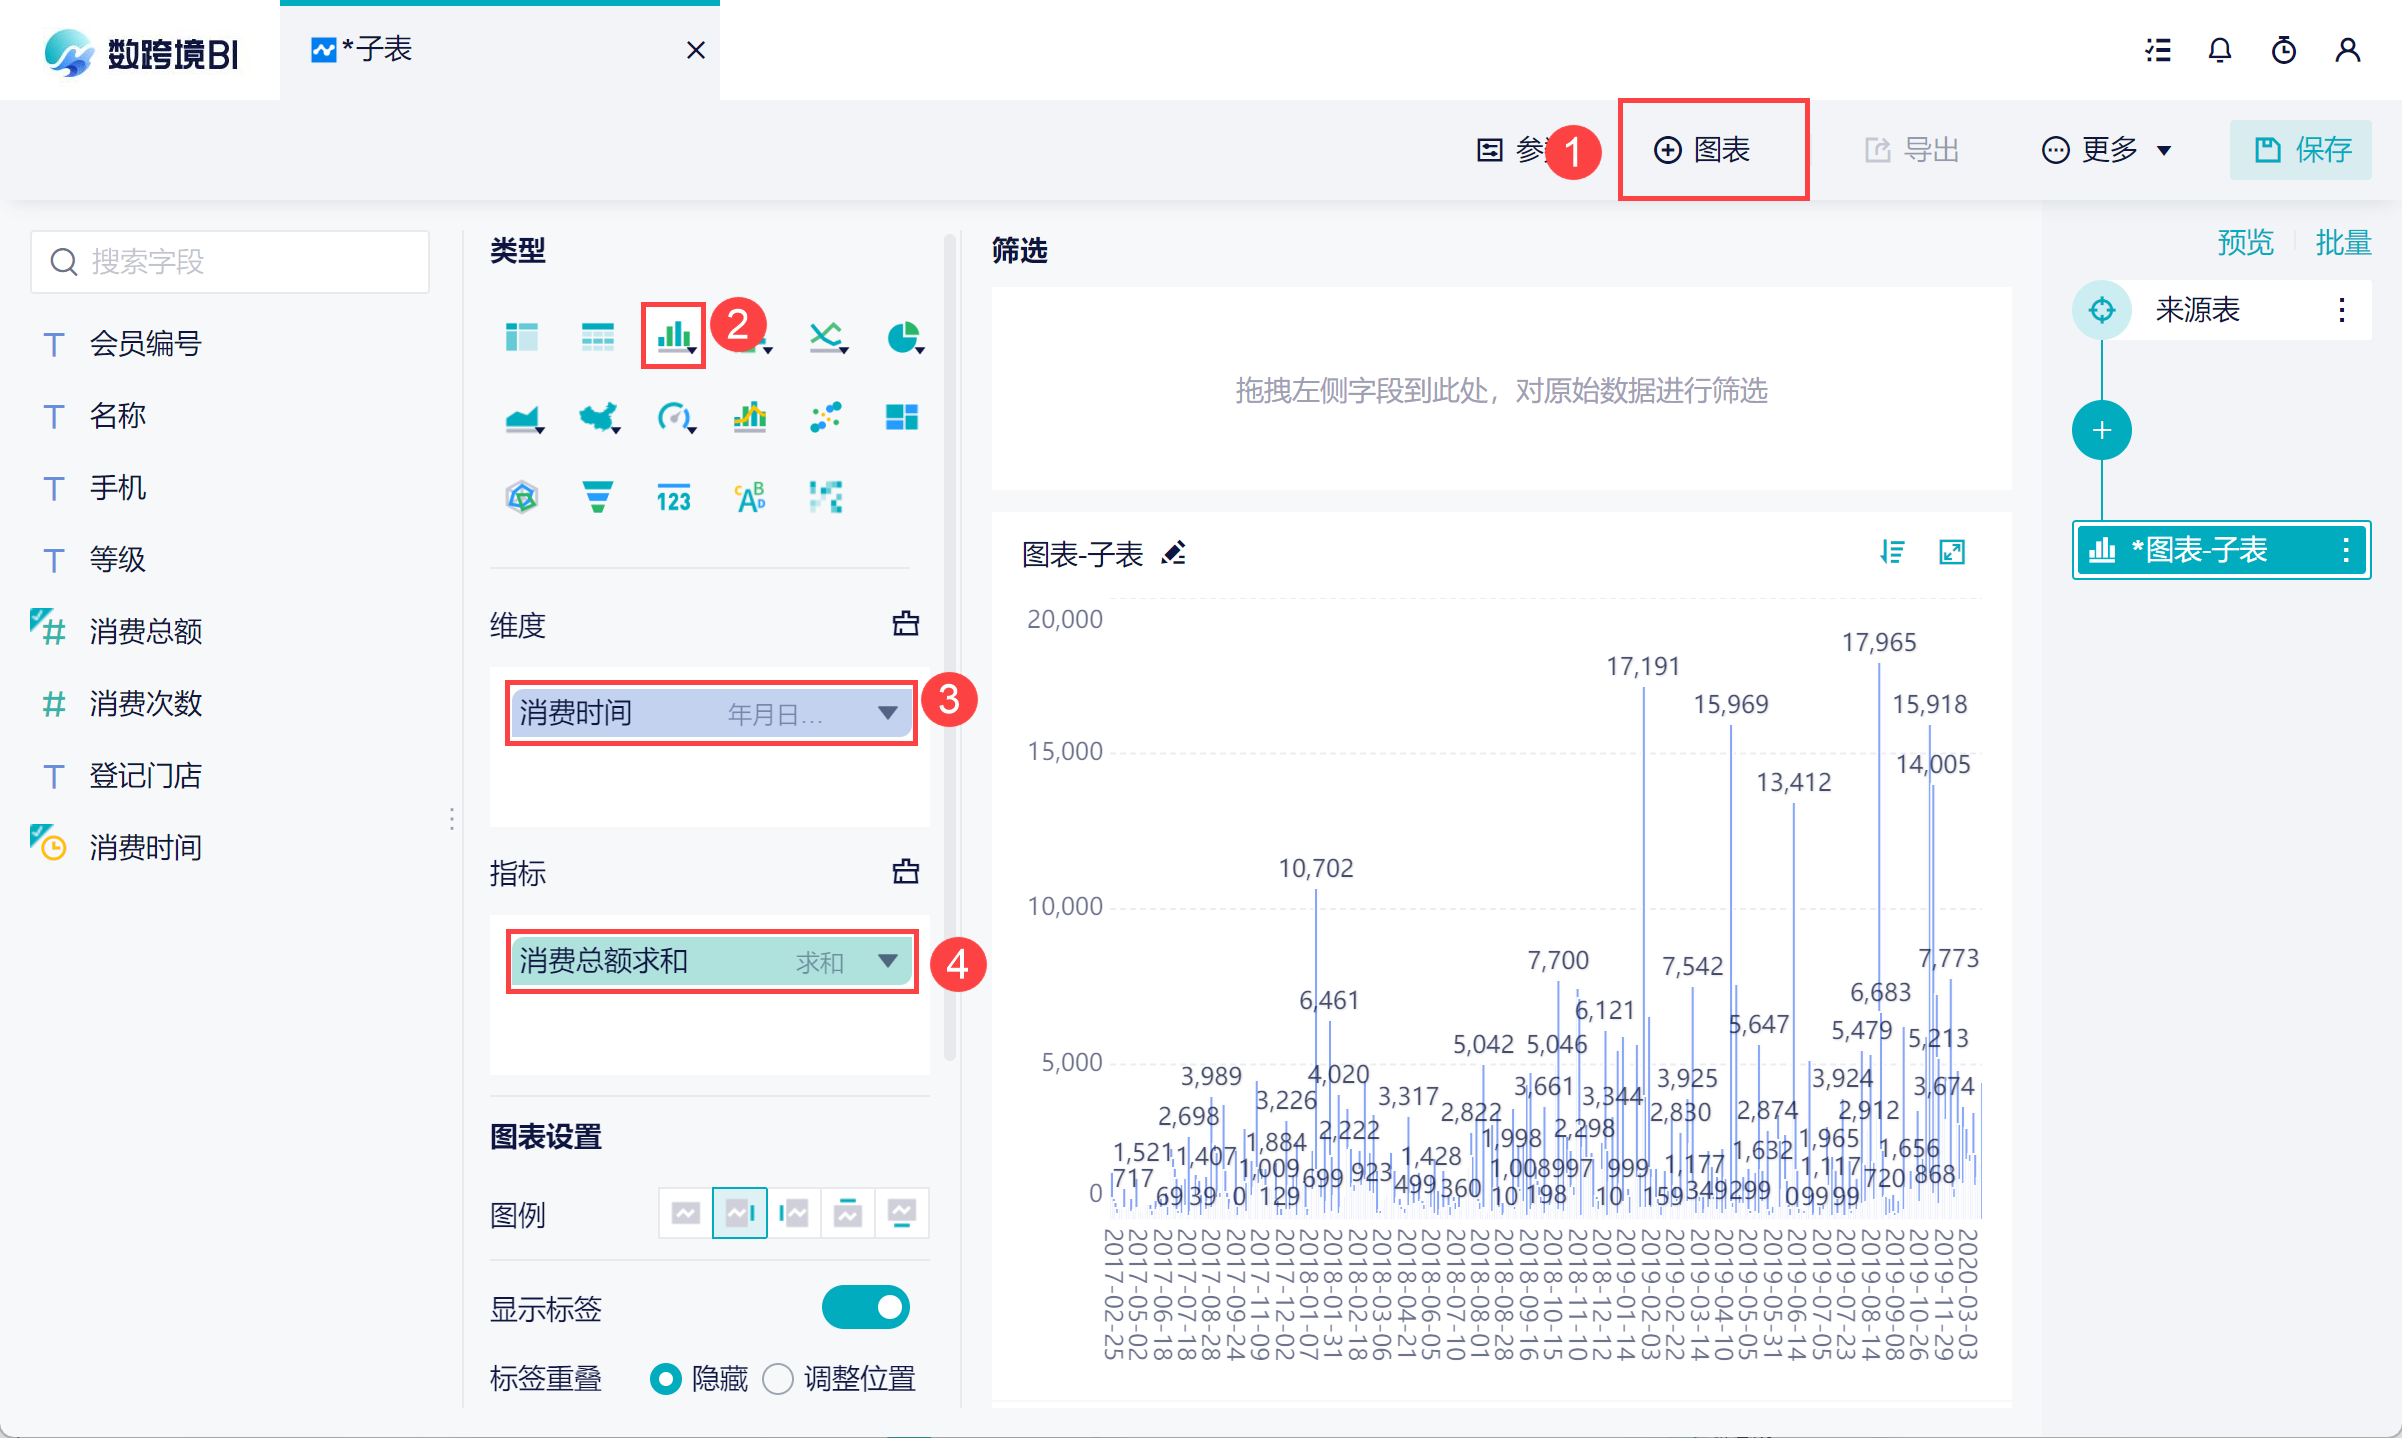Toggle the 显示标签 switch off
Viewport: 2402px width, 1438px height.
click(865, 1307)
